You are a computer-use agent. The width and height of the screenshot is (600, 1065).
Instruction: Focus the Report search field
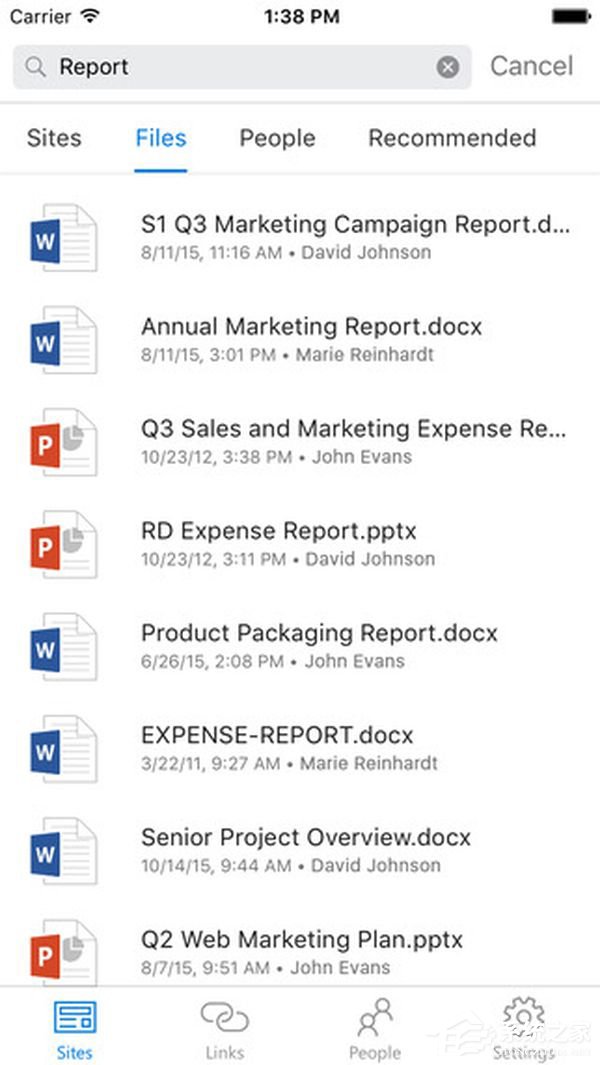(x=242, y=67)
